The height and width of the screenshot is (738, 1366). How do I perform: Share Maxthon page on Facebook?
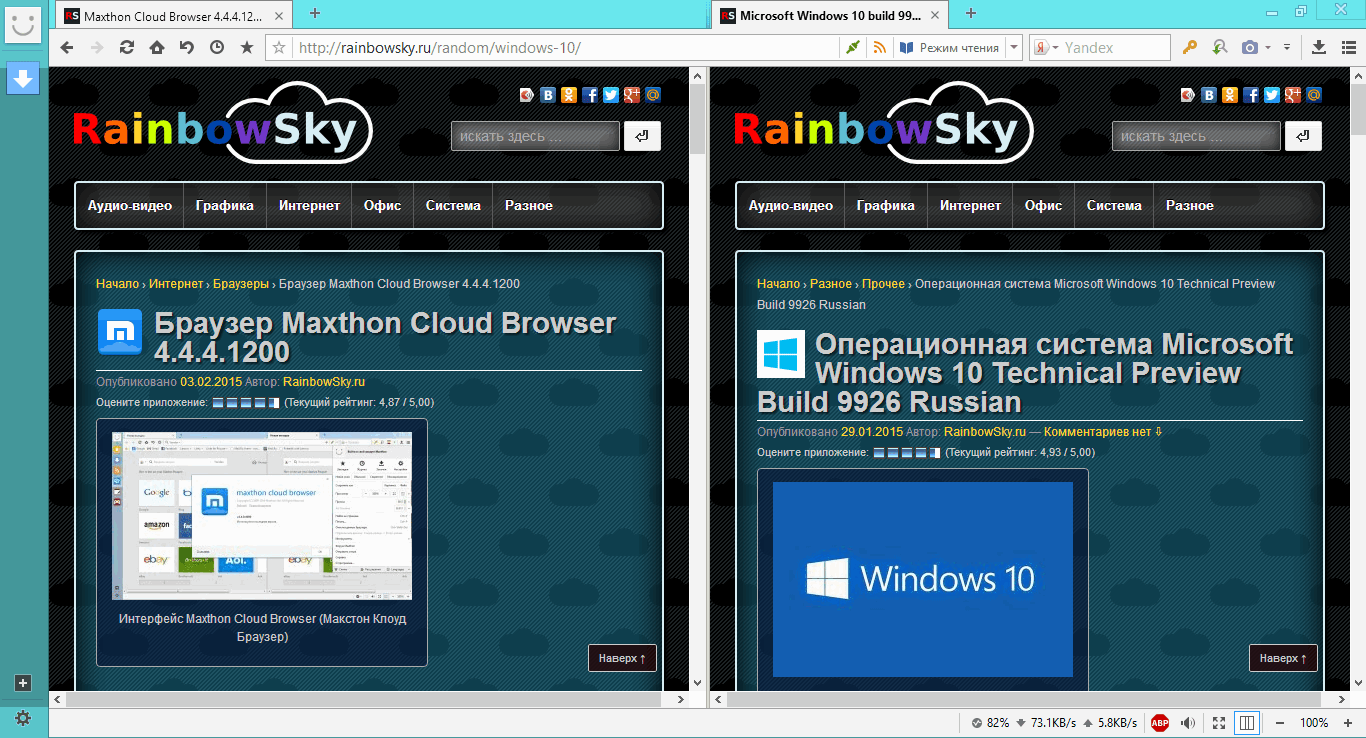point(590,95)
